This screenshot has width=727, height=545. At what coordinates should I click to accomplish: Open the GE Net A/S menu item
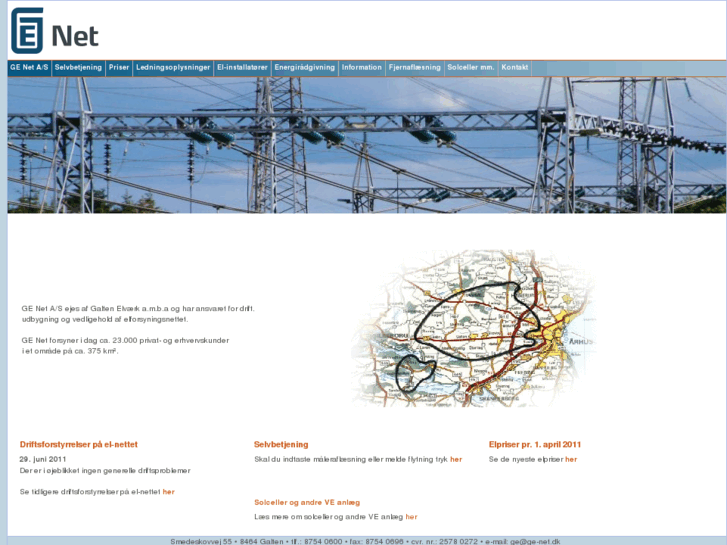pyautogui.click(x=29, y=68)
